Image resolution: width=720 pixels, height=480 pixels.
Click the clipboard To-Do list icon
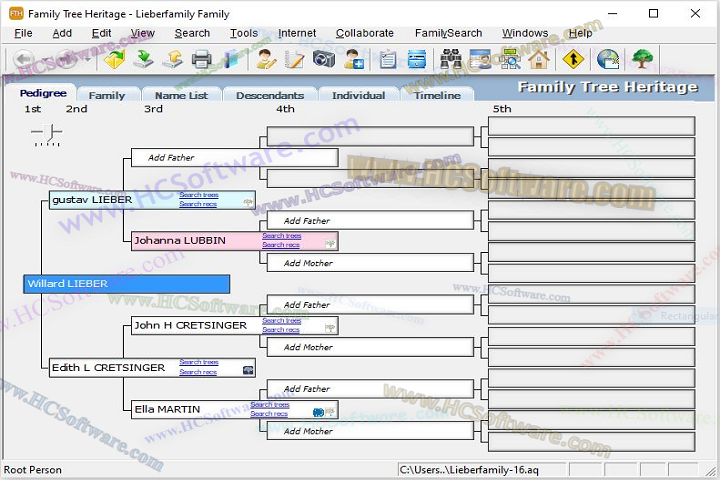[x=388, y=59]
